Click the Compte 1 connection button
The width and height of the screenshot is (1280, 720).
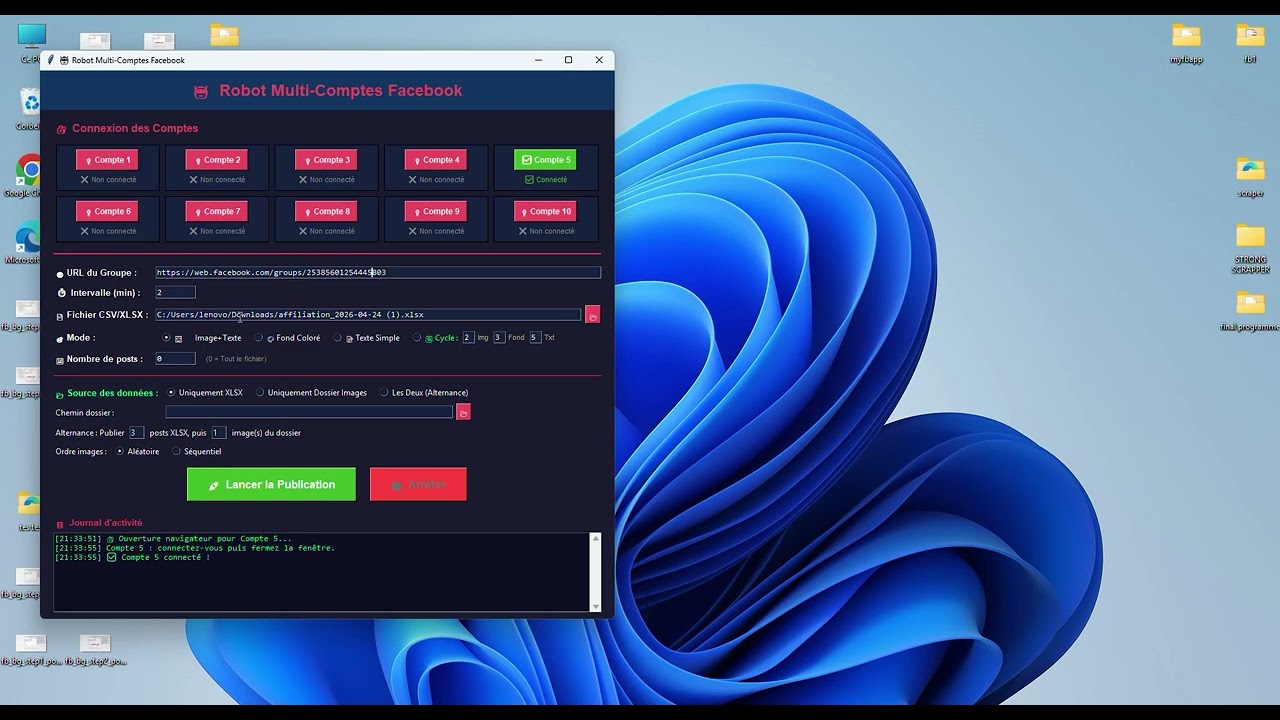click(108, 160)
